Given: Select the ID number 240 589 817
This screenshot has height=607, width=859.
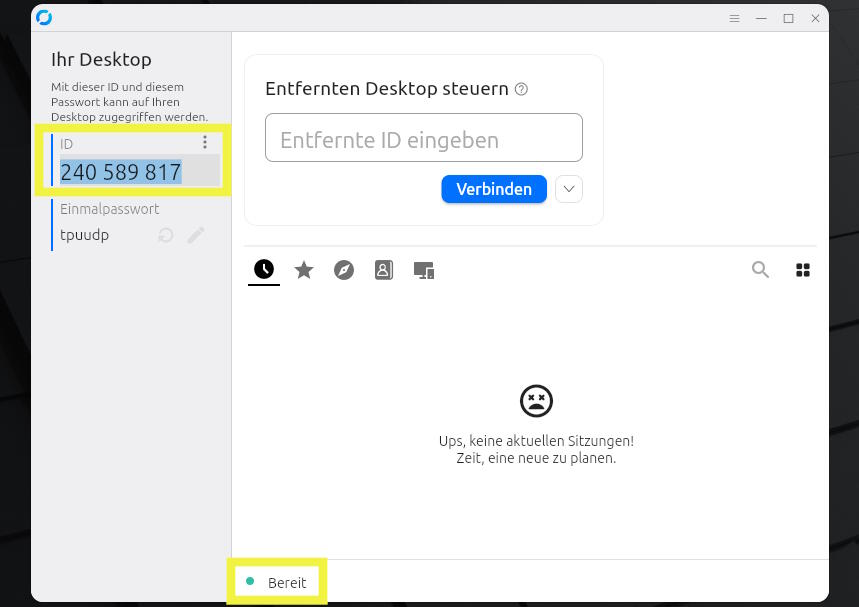Looking at the screenshot, I should pyautogui.click(x=121, y=172).
